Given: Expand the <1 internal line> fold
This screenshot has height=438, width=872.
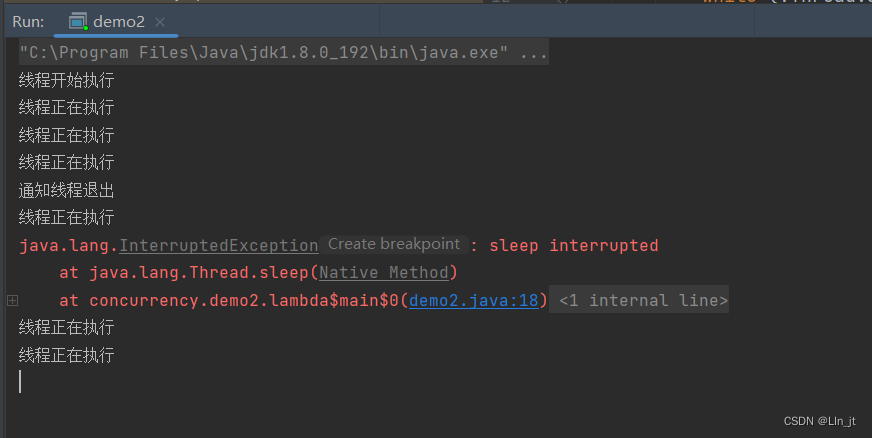Looking at the screenshot, I should point(638,301).
